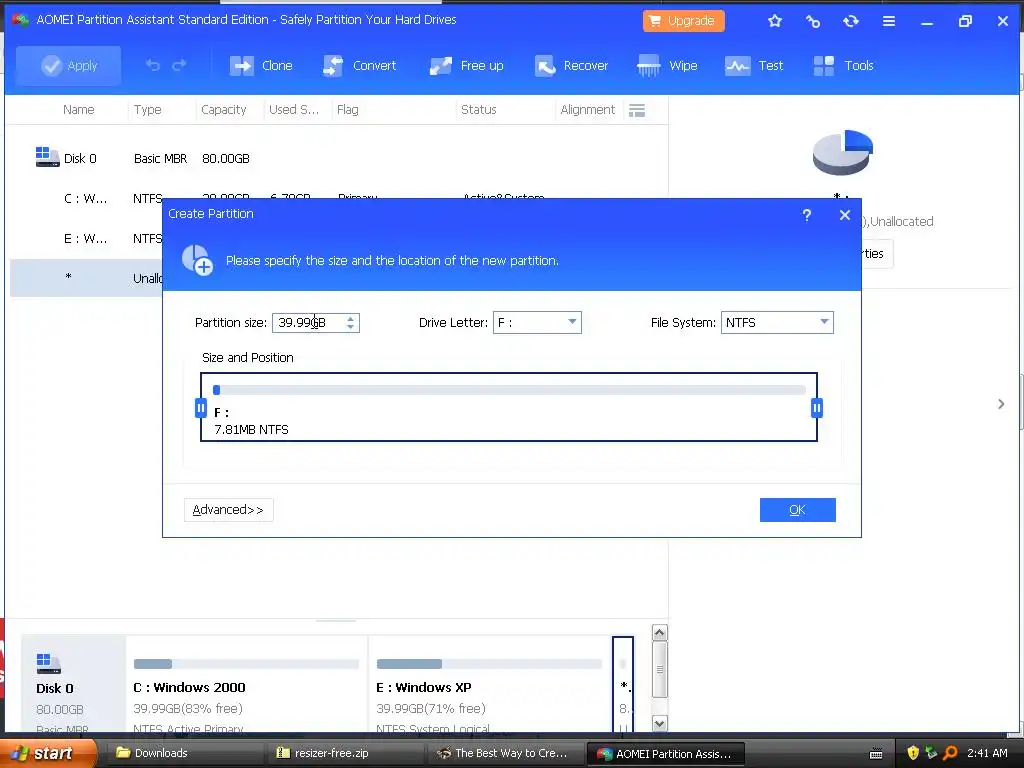Click the refresh icon in title bar

(x=850, y=21)
